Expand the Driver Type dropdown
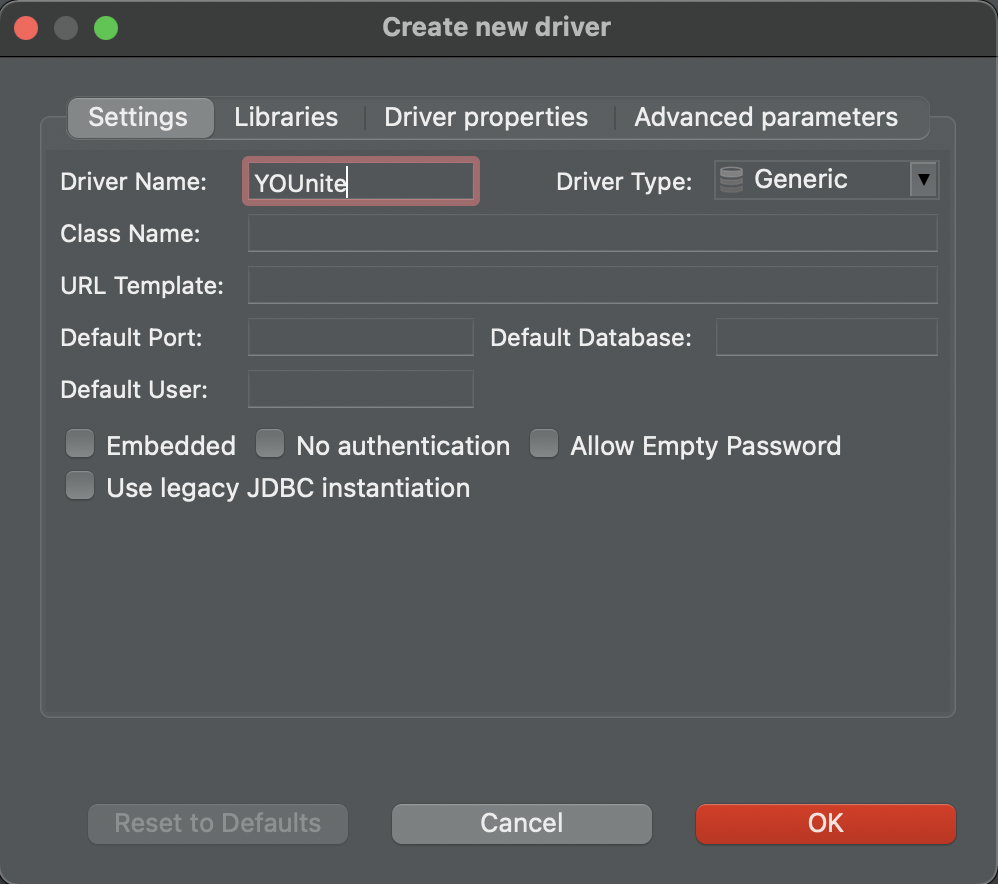The width and height of the screenshot is (998, 884). point(923,181)
